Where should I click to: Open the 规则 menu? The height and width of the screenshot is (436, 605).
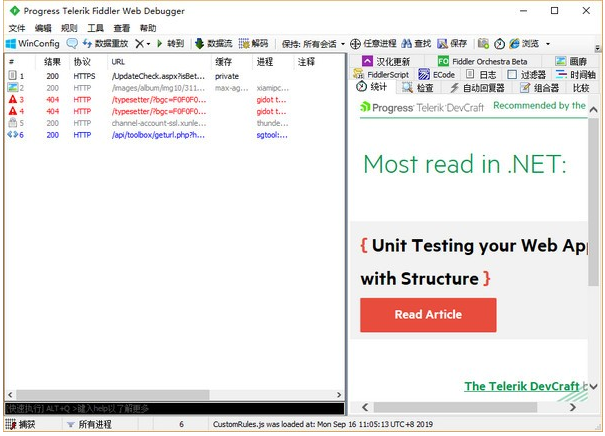click(x=69, y=28)
